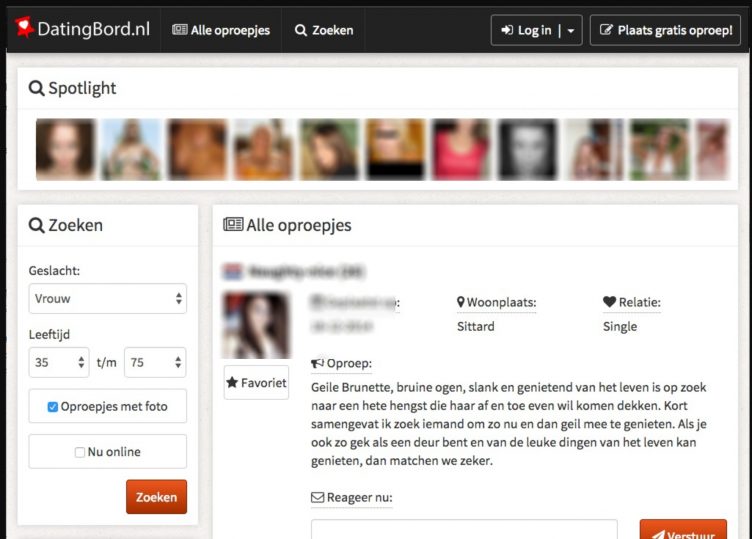Click the DatingBord.nl heart logo
The width and height of the screenshot is (752, 539).
pyautogui.click(x=23, y=29)
